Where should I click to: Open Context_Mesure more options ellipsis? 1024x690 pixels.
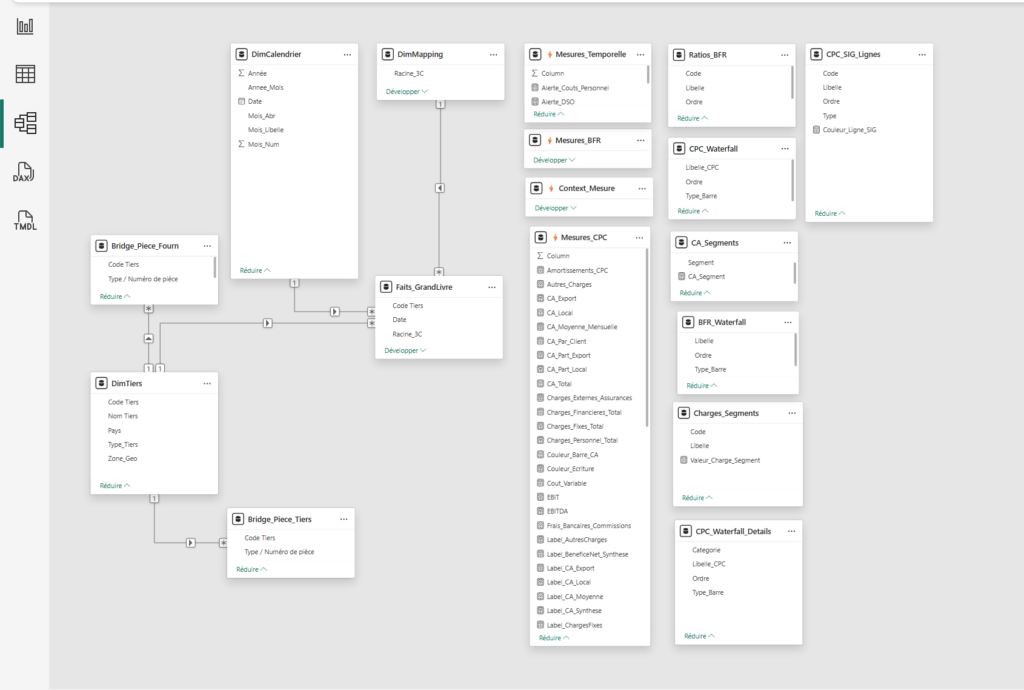(x=642, y=189)
